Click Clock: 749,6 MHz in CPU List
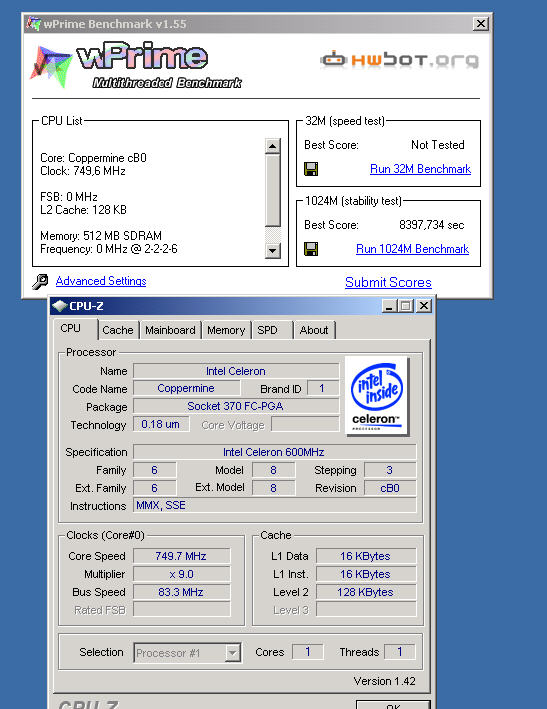This screenshot has width=547, height=709. point(83,171)
